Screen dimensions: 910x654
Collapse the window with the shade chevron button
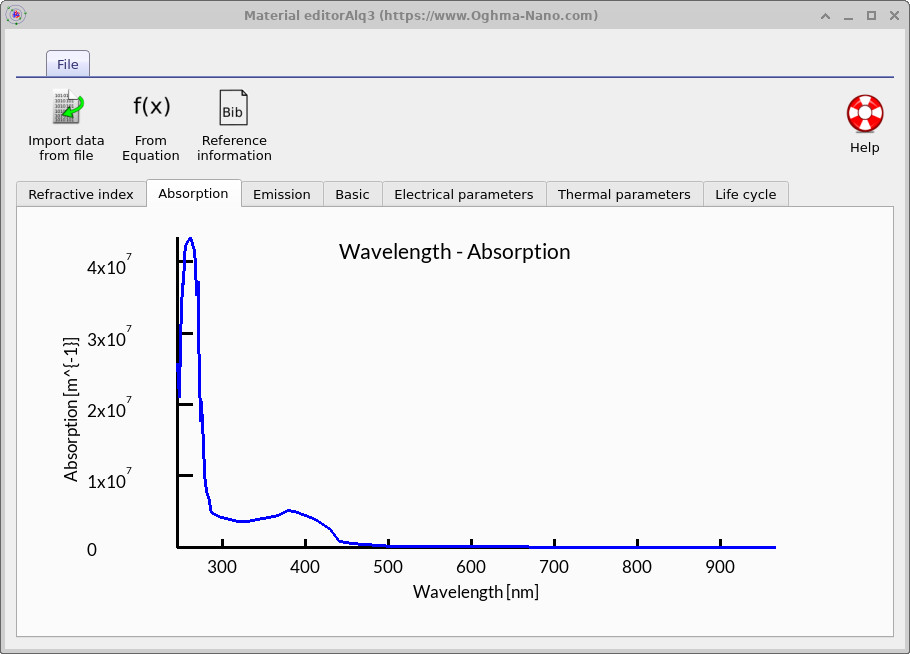[x=825, y=16]
